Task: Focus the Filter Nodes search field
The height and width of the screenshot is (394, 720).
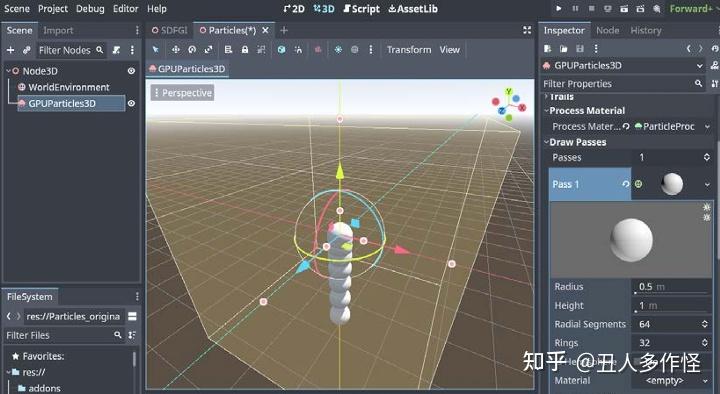Action: point(71,50)
